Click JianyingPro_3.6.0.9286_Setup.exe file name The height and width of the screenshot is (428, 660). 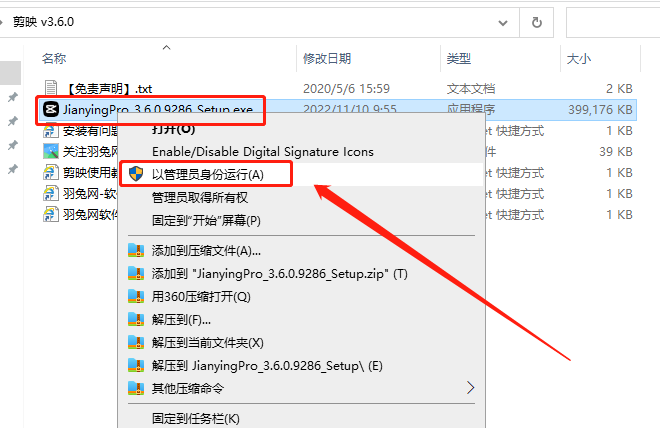pyautogui.click(x=158, y=110)
